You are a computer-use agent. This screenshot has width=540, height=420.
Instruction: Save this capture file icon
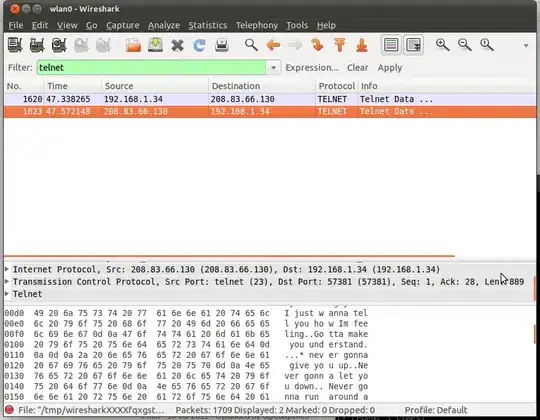(x=155, y=45)
